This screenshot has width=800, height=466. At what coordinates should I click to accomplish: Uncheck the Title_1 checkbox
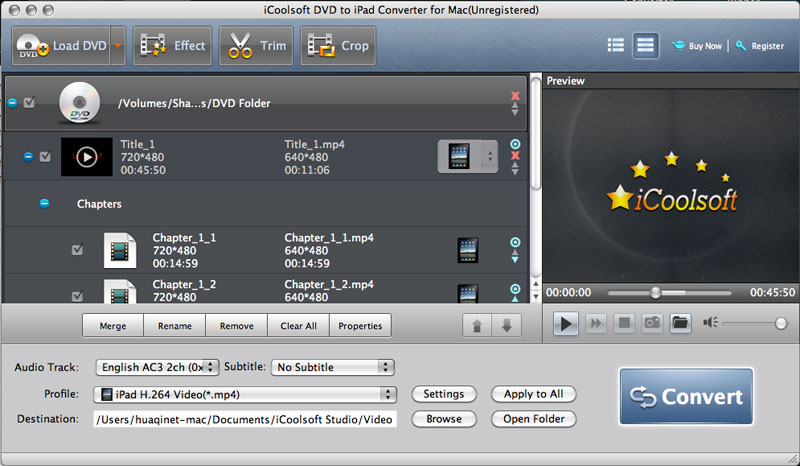[45, 157]
